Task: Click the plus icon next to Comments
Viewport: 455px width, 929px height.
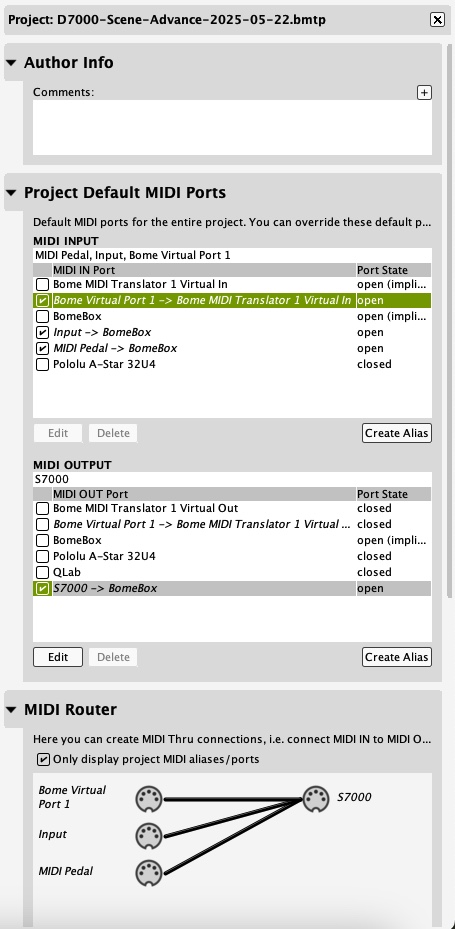Action: [424, 92]
